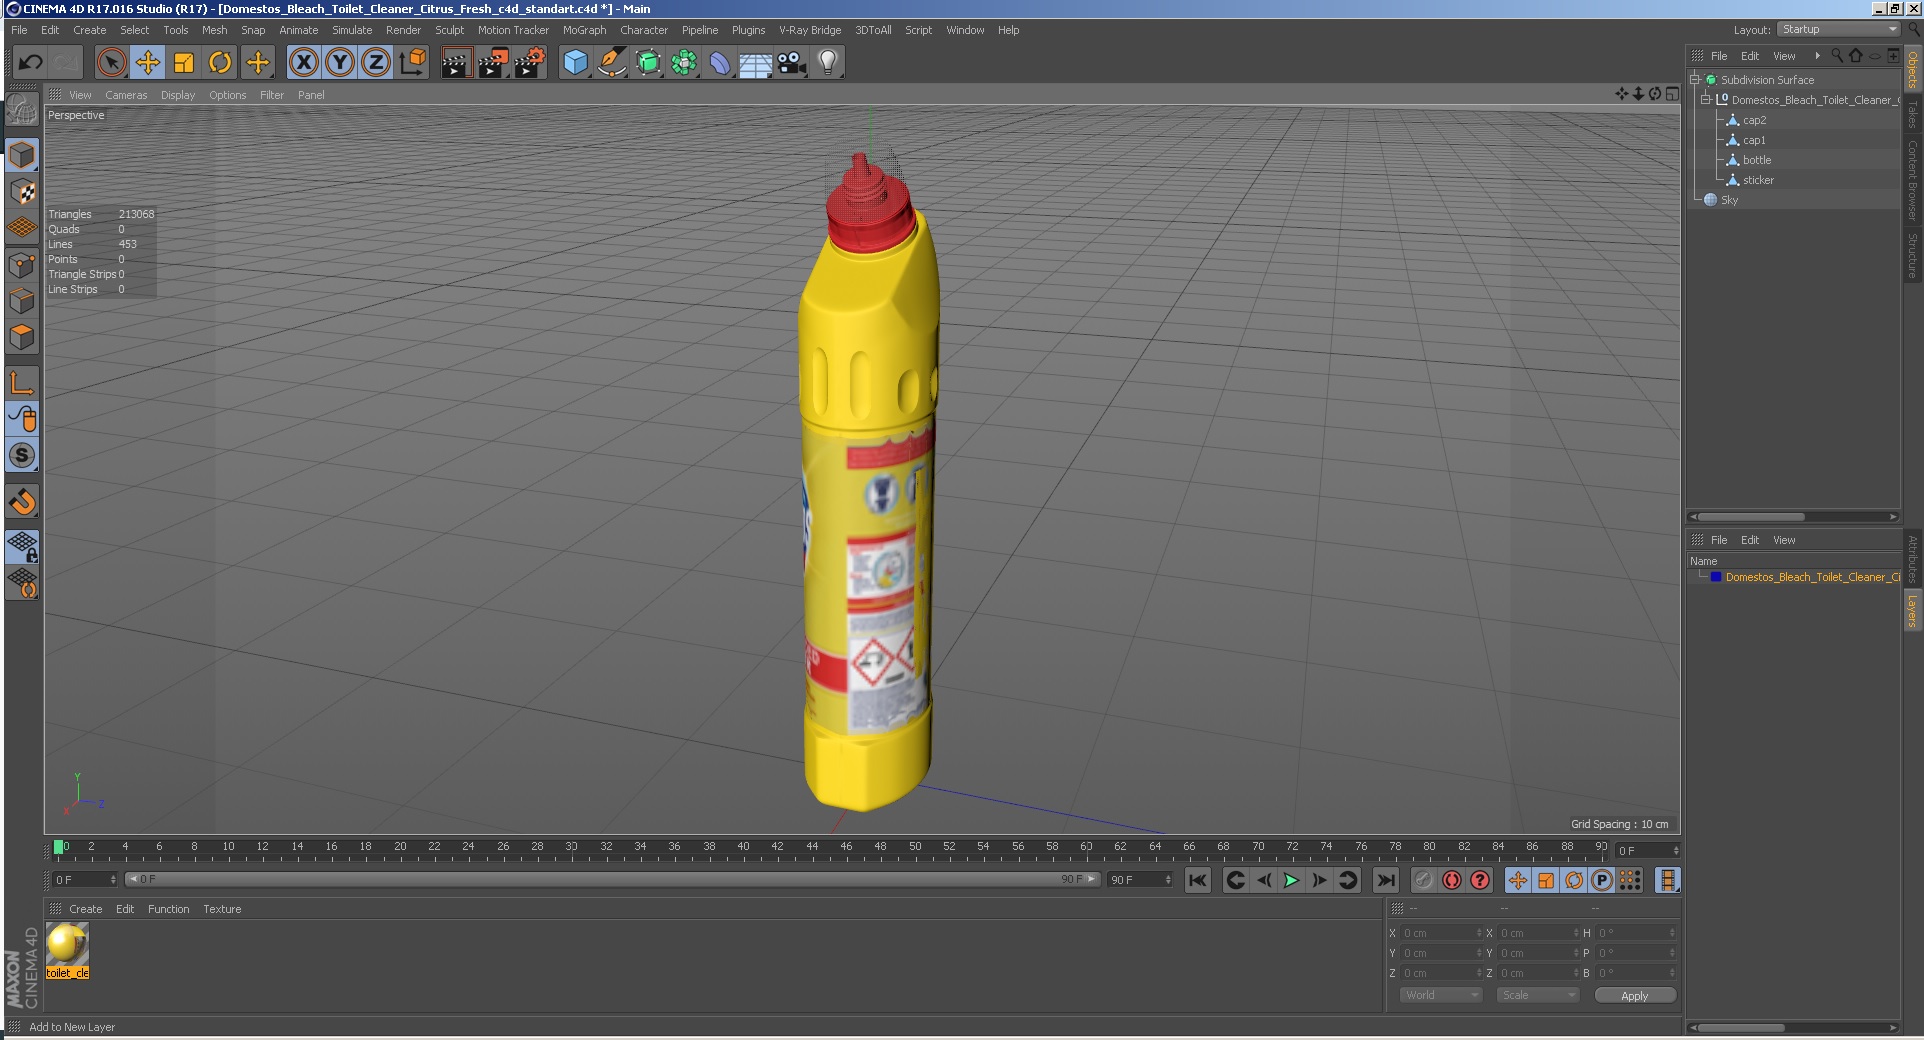
Task: Select the sticker object
Action: (x=1758, y=180)
